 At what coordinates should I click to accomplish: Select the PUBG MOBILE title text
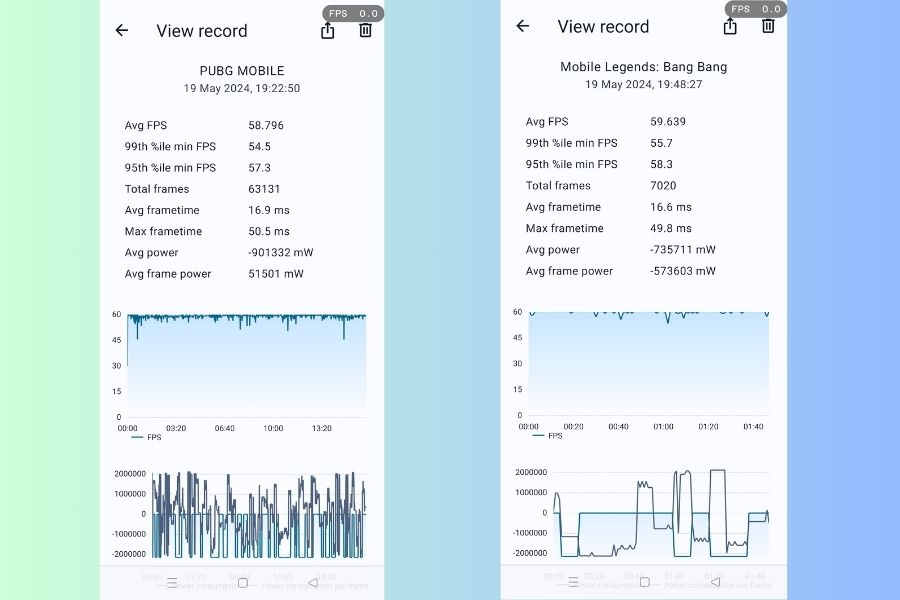(x=242, y=71)
